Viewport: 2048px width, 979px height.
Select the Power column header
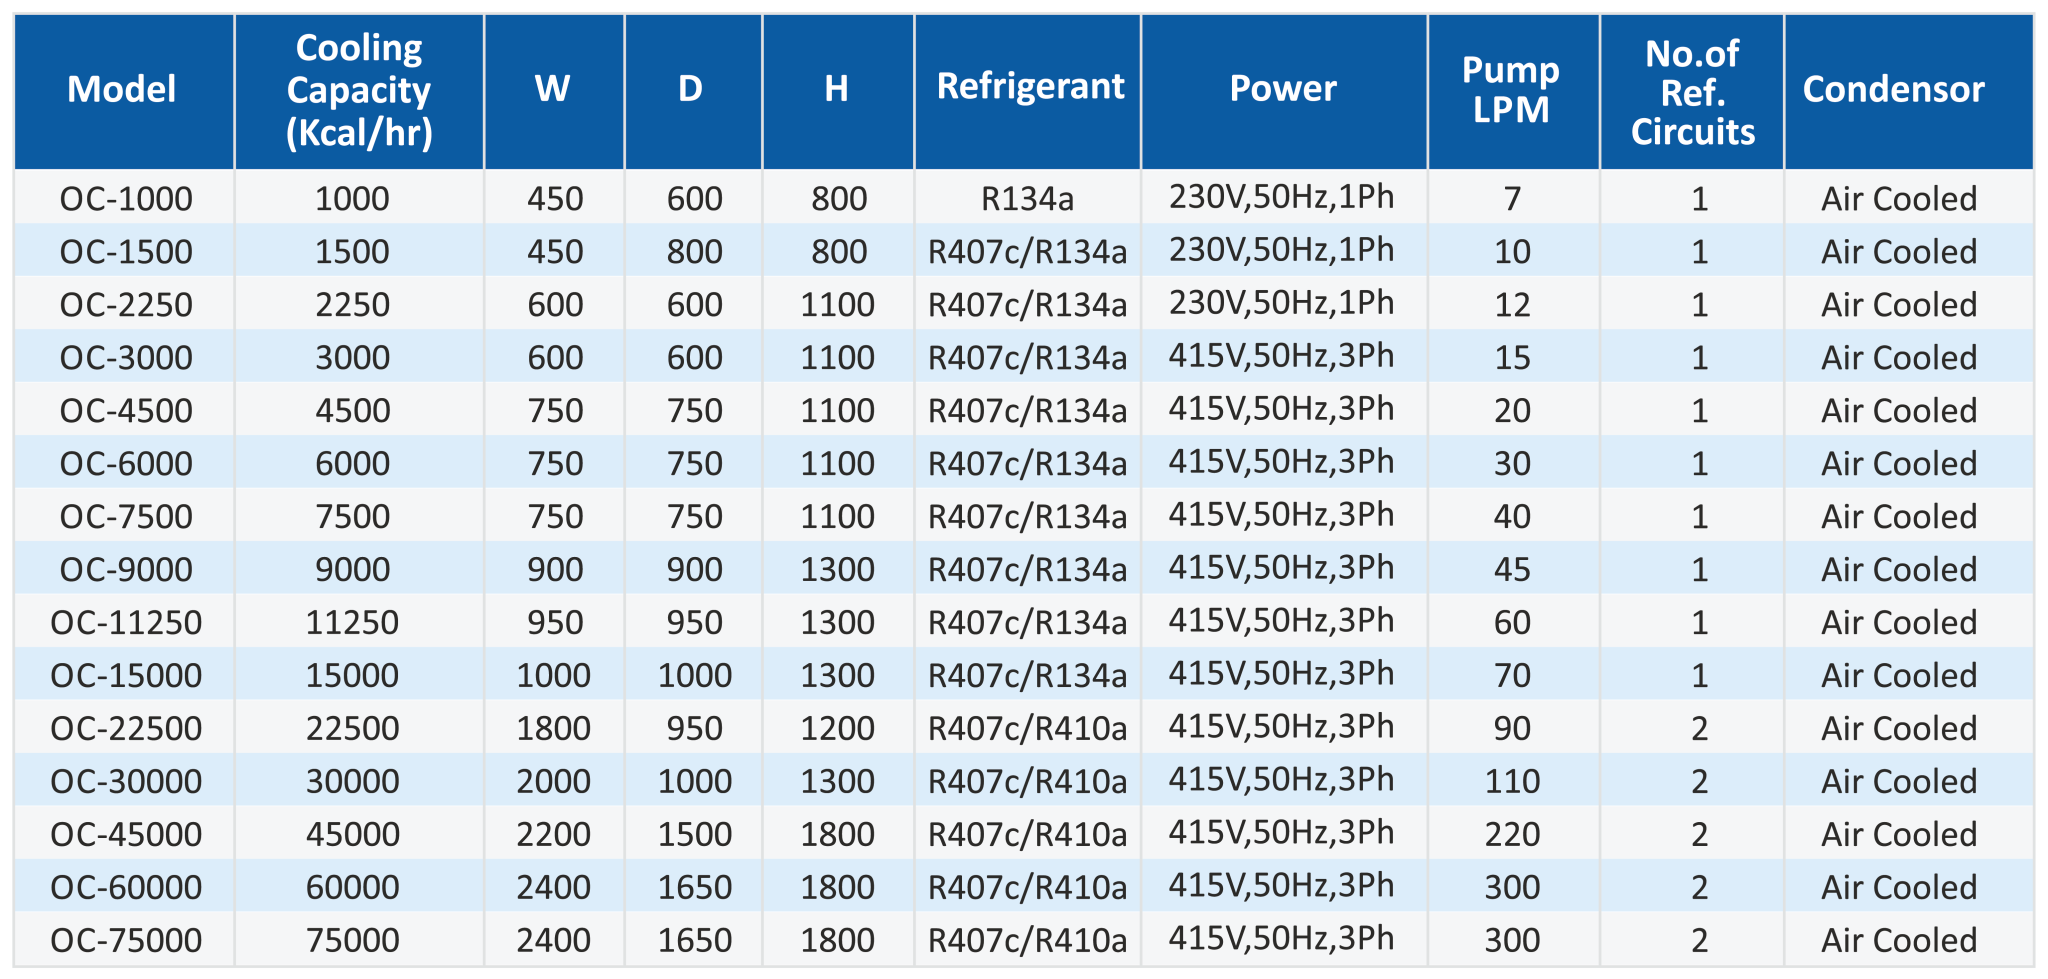click(x=1283, y=89)
